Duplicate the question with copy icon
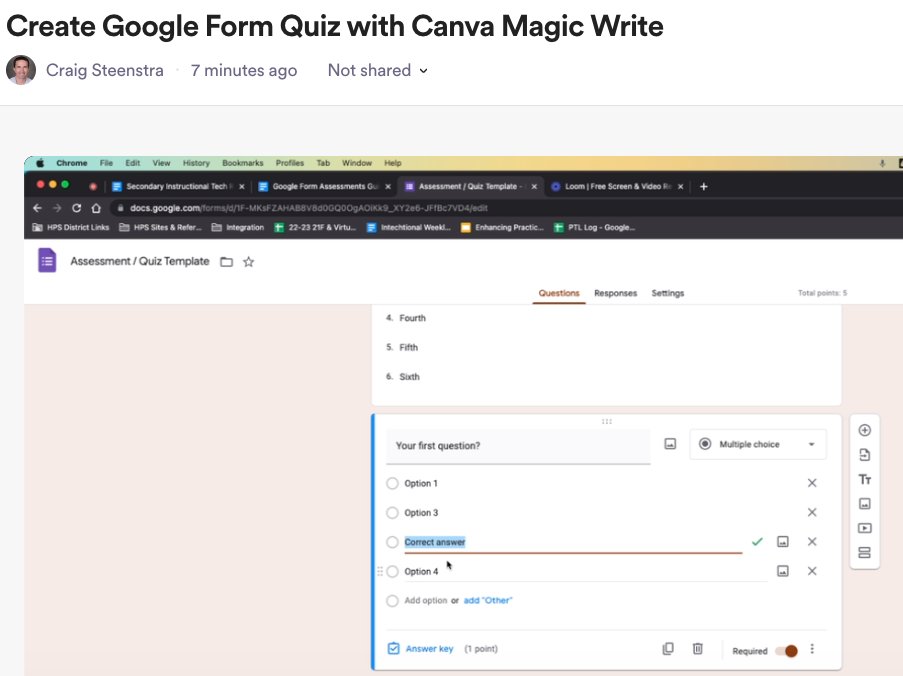Viewport: 903px width, 676px height. point(668,649)
